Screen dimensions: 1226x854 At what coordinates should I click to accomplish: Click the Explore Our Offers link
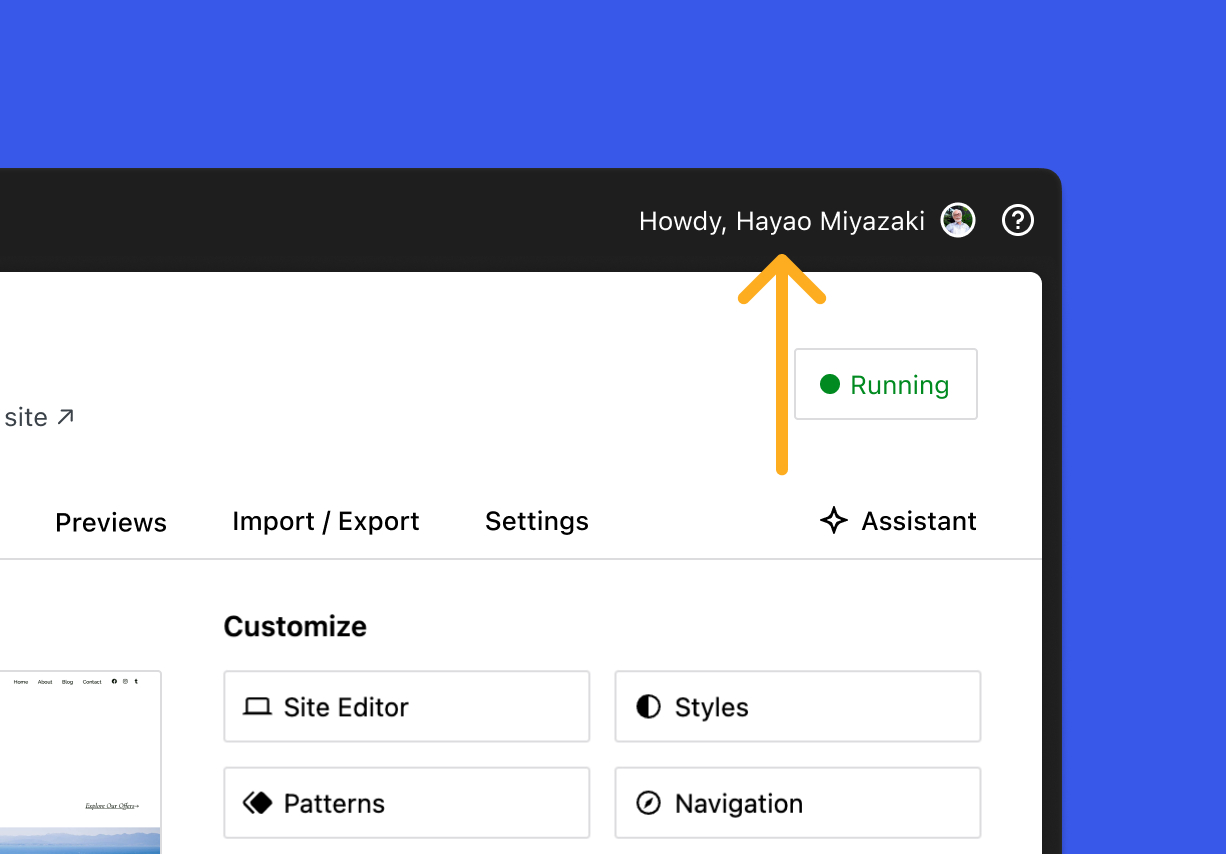[x=110, y=805]
